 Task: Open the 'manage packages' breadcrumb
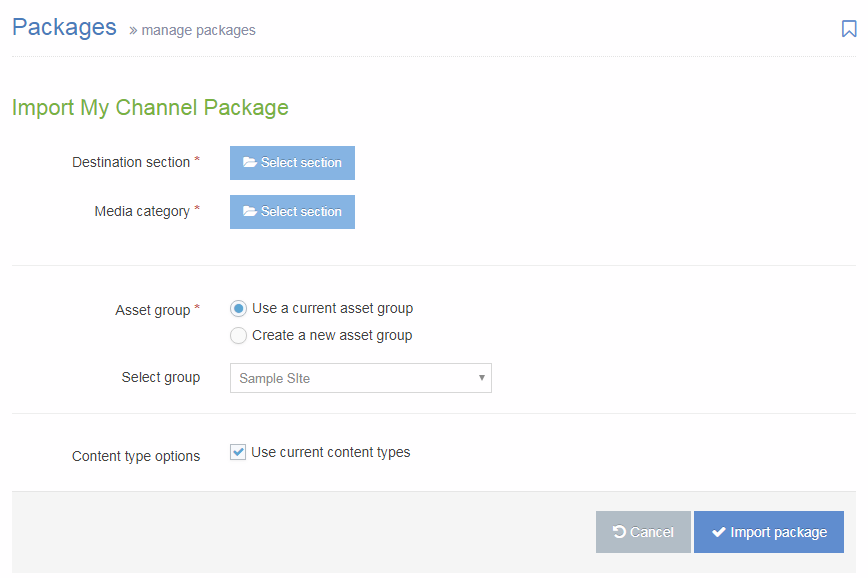[198, 30]
